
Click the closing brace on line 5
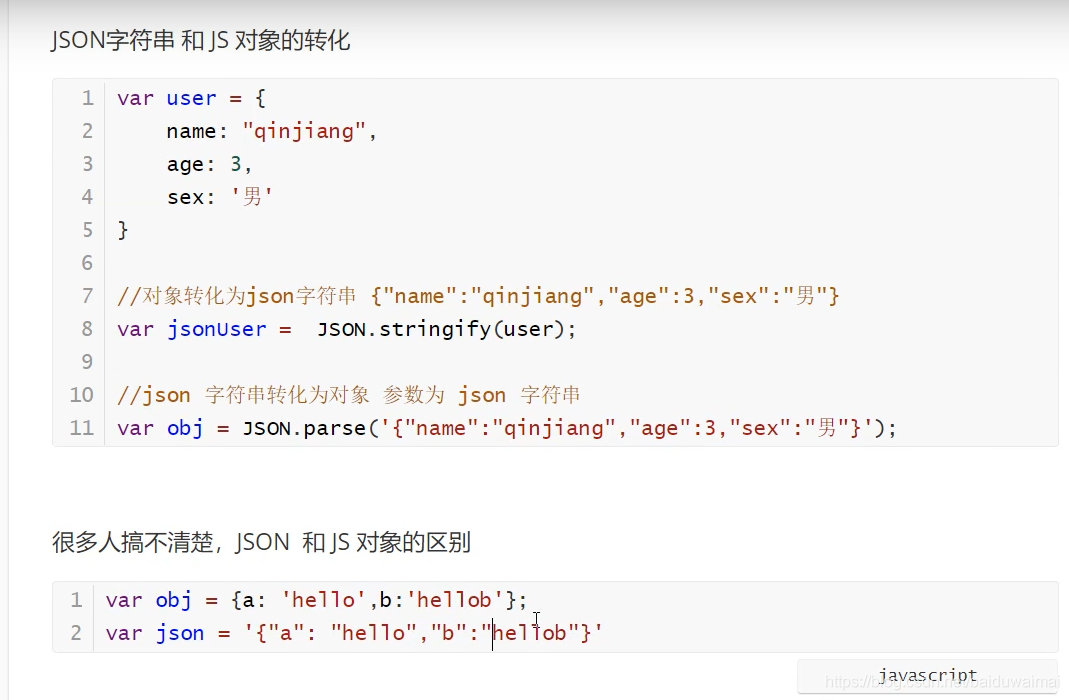(x=123, y=230)
